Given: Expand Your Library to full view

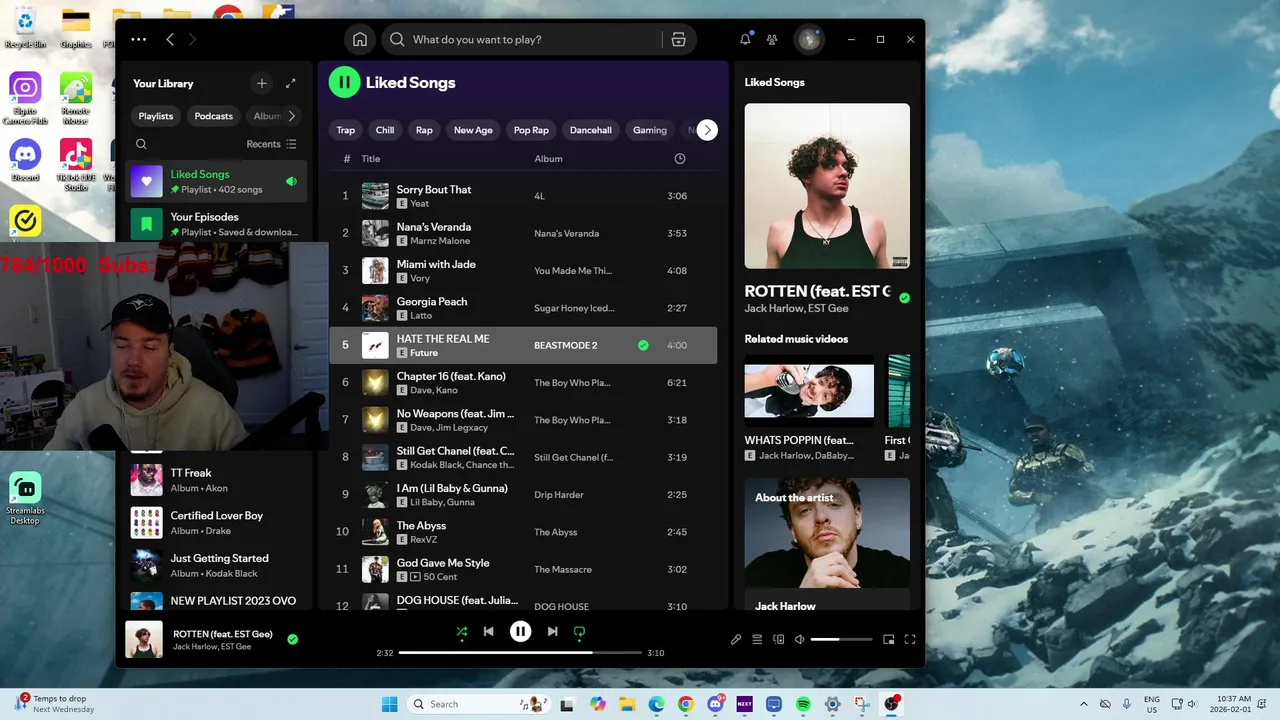Looking at the screenshot, I should [x=291, y=83].
